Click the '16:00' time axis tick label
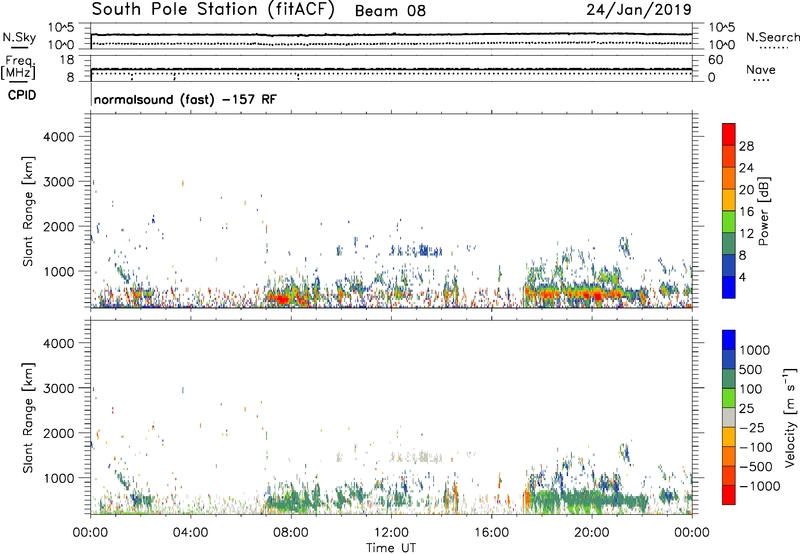Viewport: 800px width, 554px height. pyautogui.click(x=492, y=533)
